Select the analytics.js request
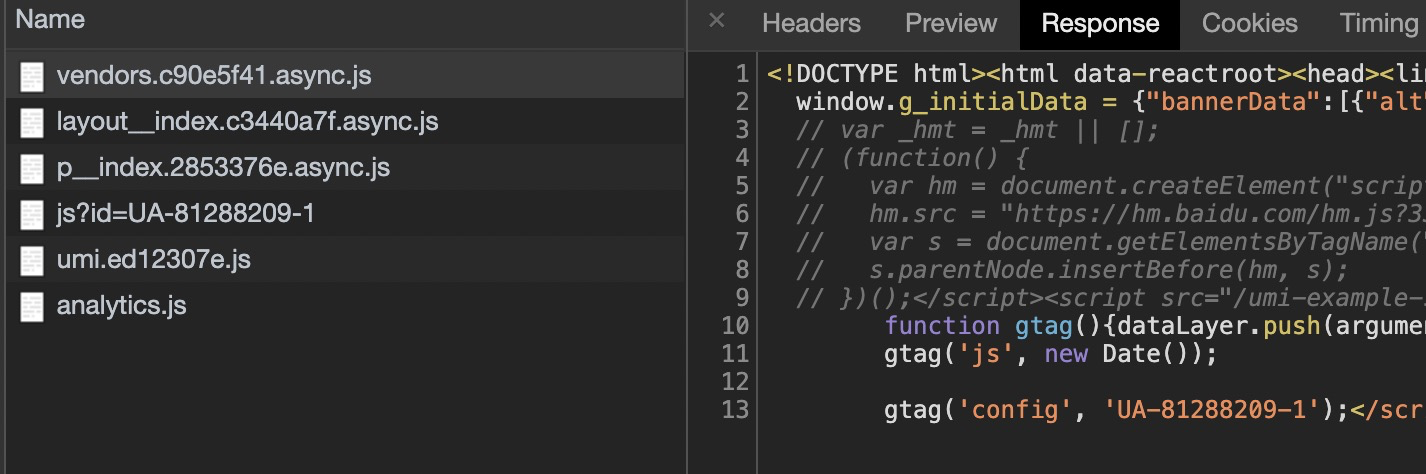Image resolution: width=1426 pixels, height=474 pixels. click(345, 306)
